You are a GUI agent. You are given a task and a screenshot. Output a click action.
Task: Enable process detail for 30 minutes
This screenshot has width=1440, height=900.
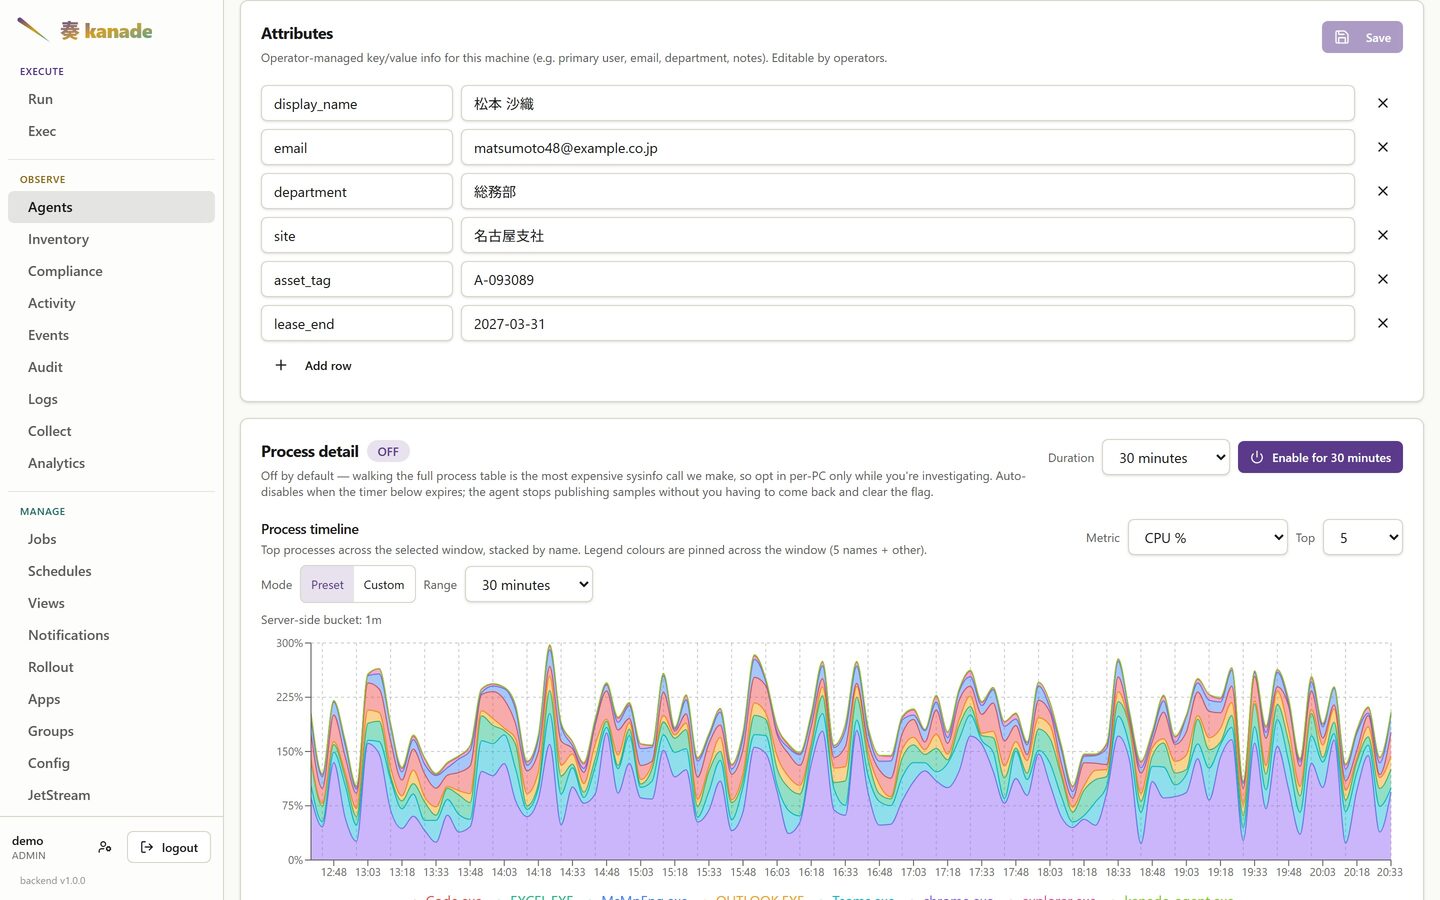(x=1320, y=457)
